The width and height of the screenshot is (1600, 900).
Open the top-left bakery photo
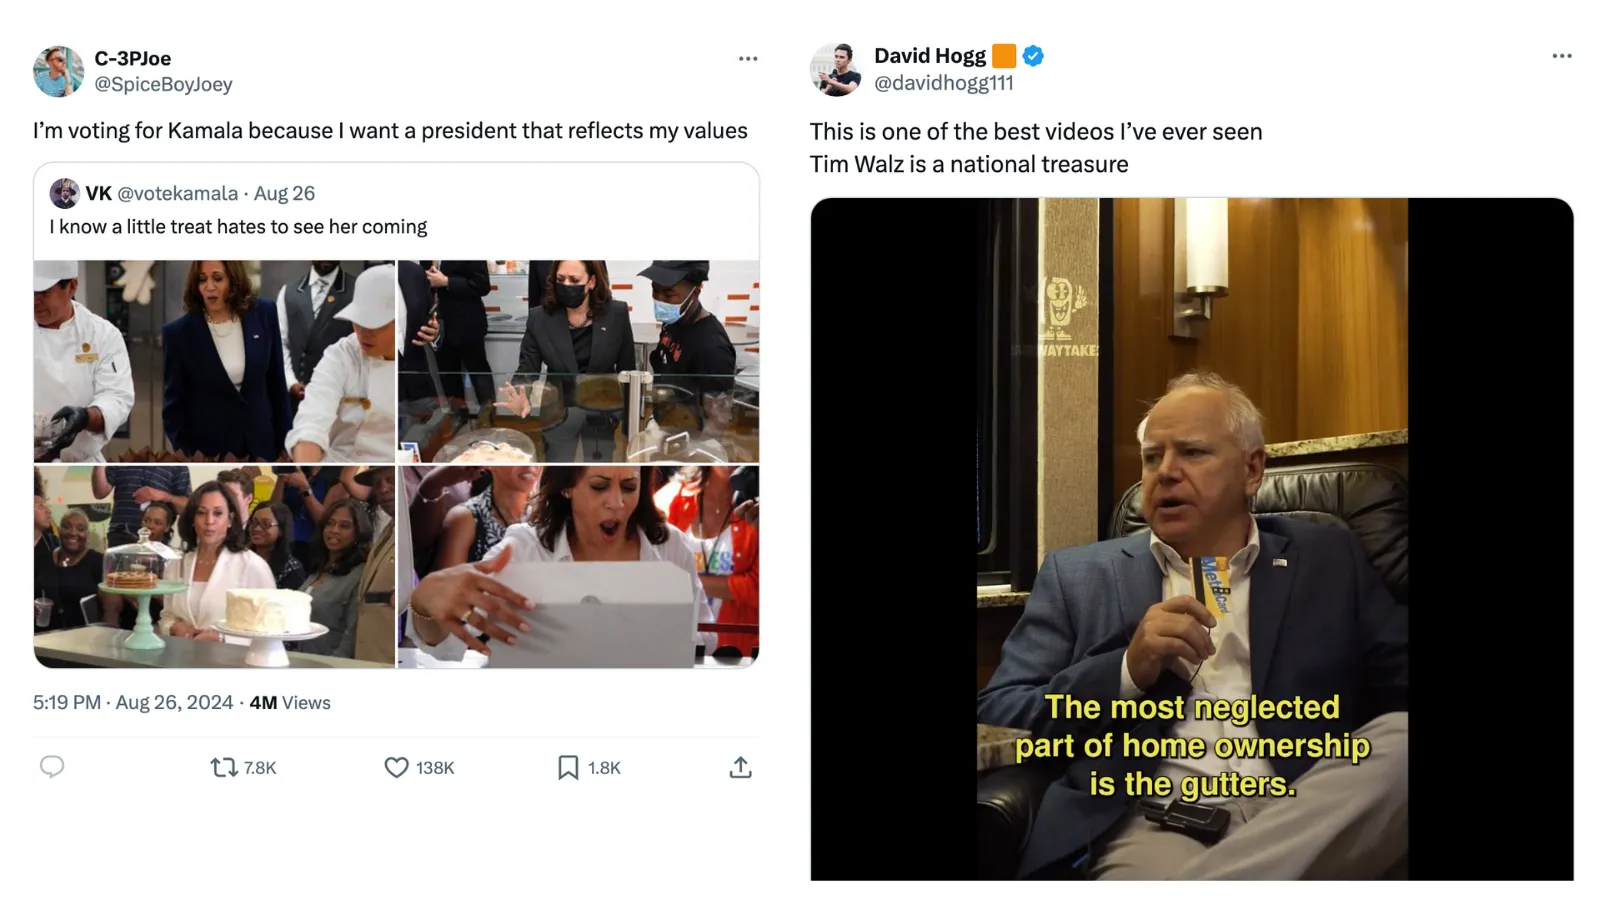(x=214, y=361)
